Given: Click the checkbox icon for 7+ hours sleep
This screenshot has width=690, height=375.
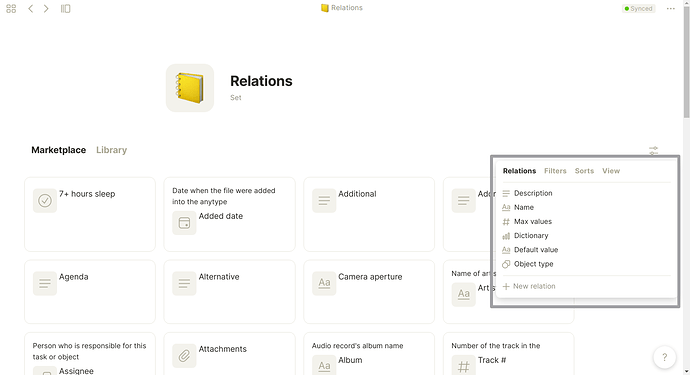Looking at the screenshot, I should (x=45, y=201).
